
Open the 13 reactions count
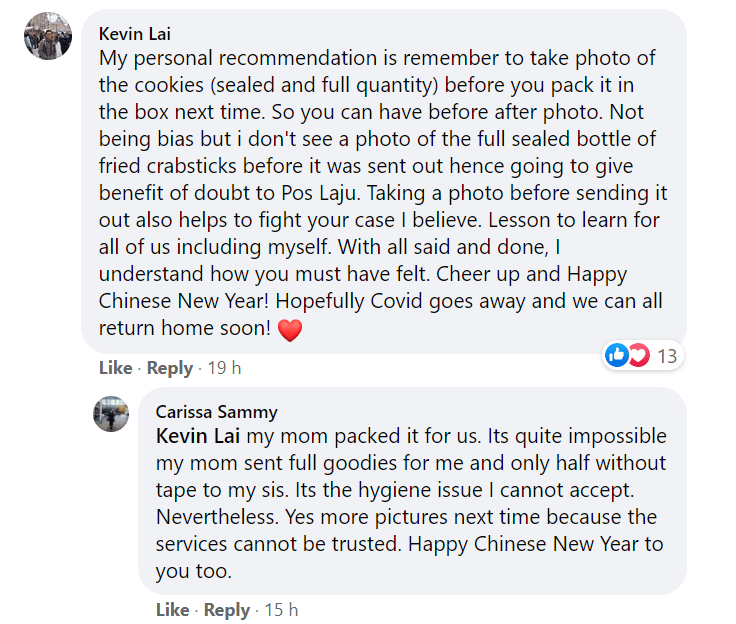point(667,356)
